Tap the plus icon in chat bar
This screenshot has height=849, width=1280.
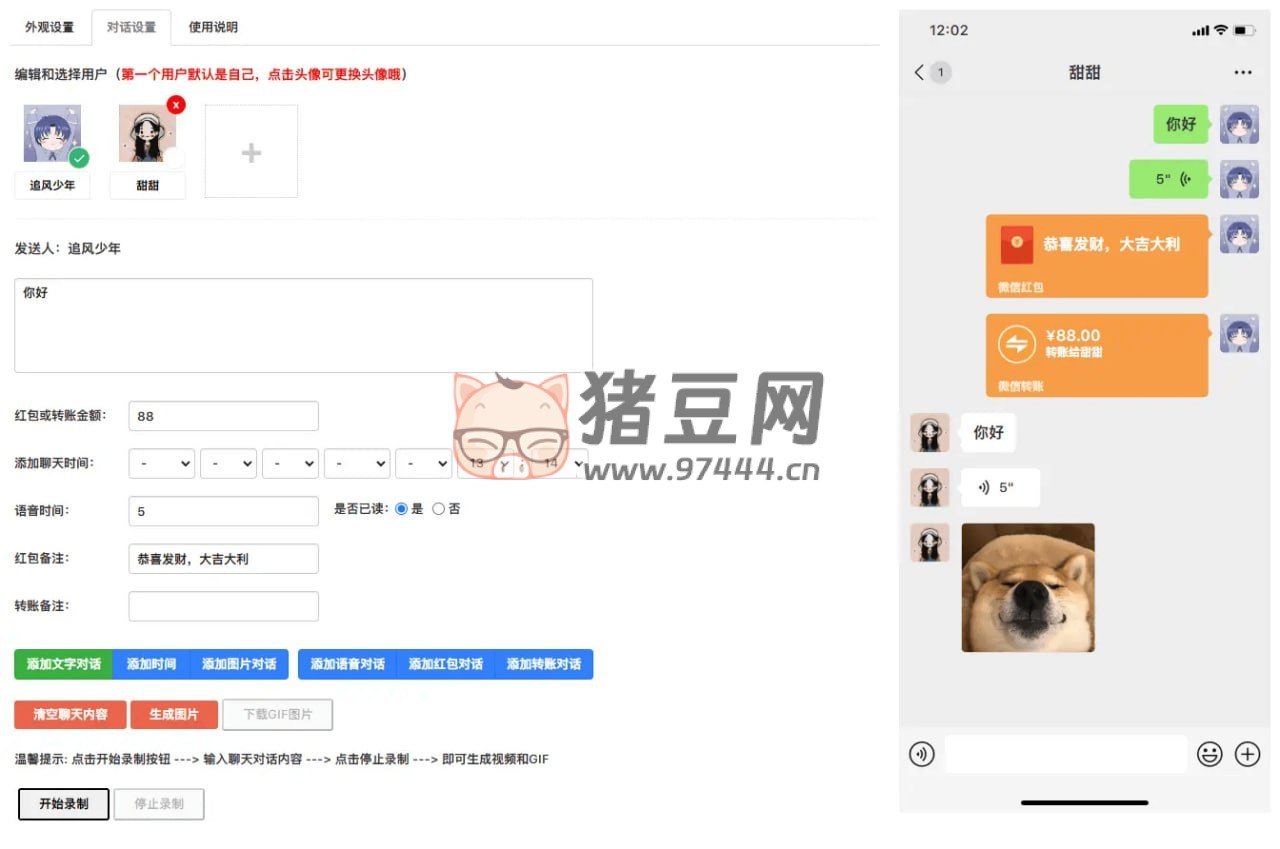(x=1247, y=754)
